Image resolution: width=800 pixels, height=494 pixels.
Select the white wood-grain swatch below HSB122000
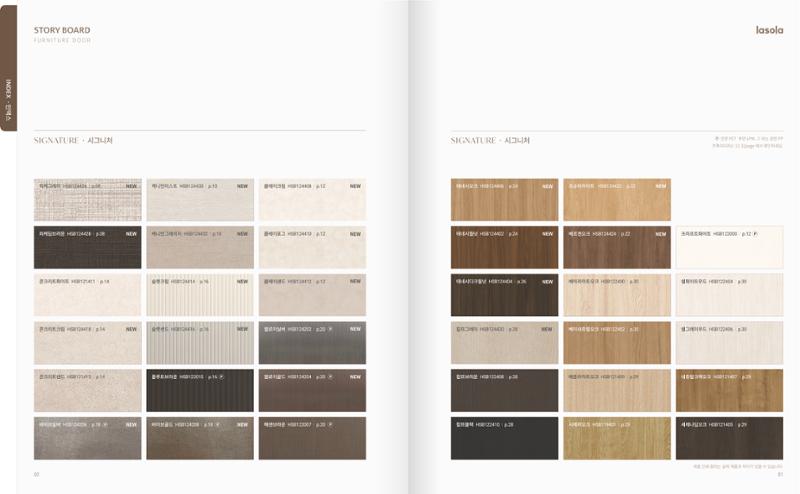730,295
